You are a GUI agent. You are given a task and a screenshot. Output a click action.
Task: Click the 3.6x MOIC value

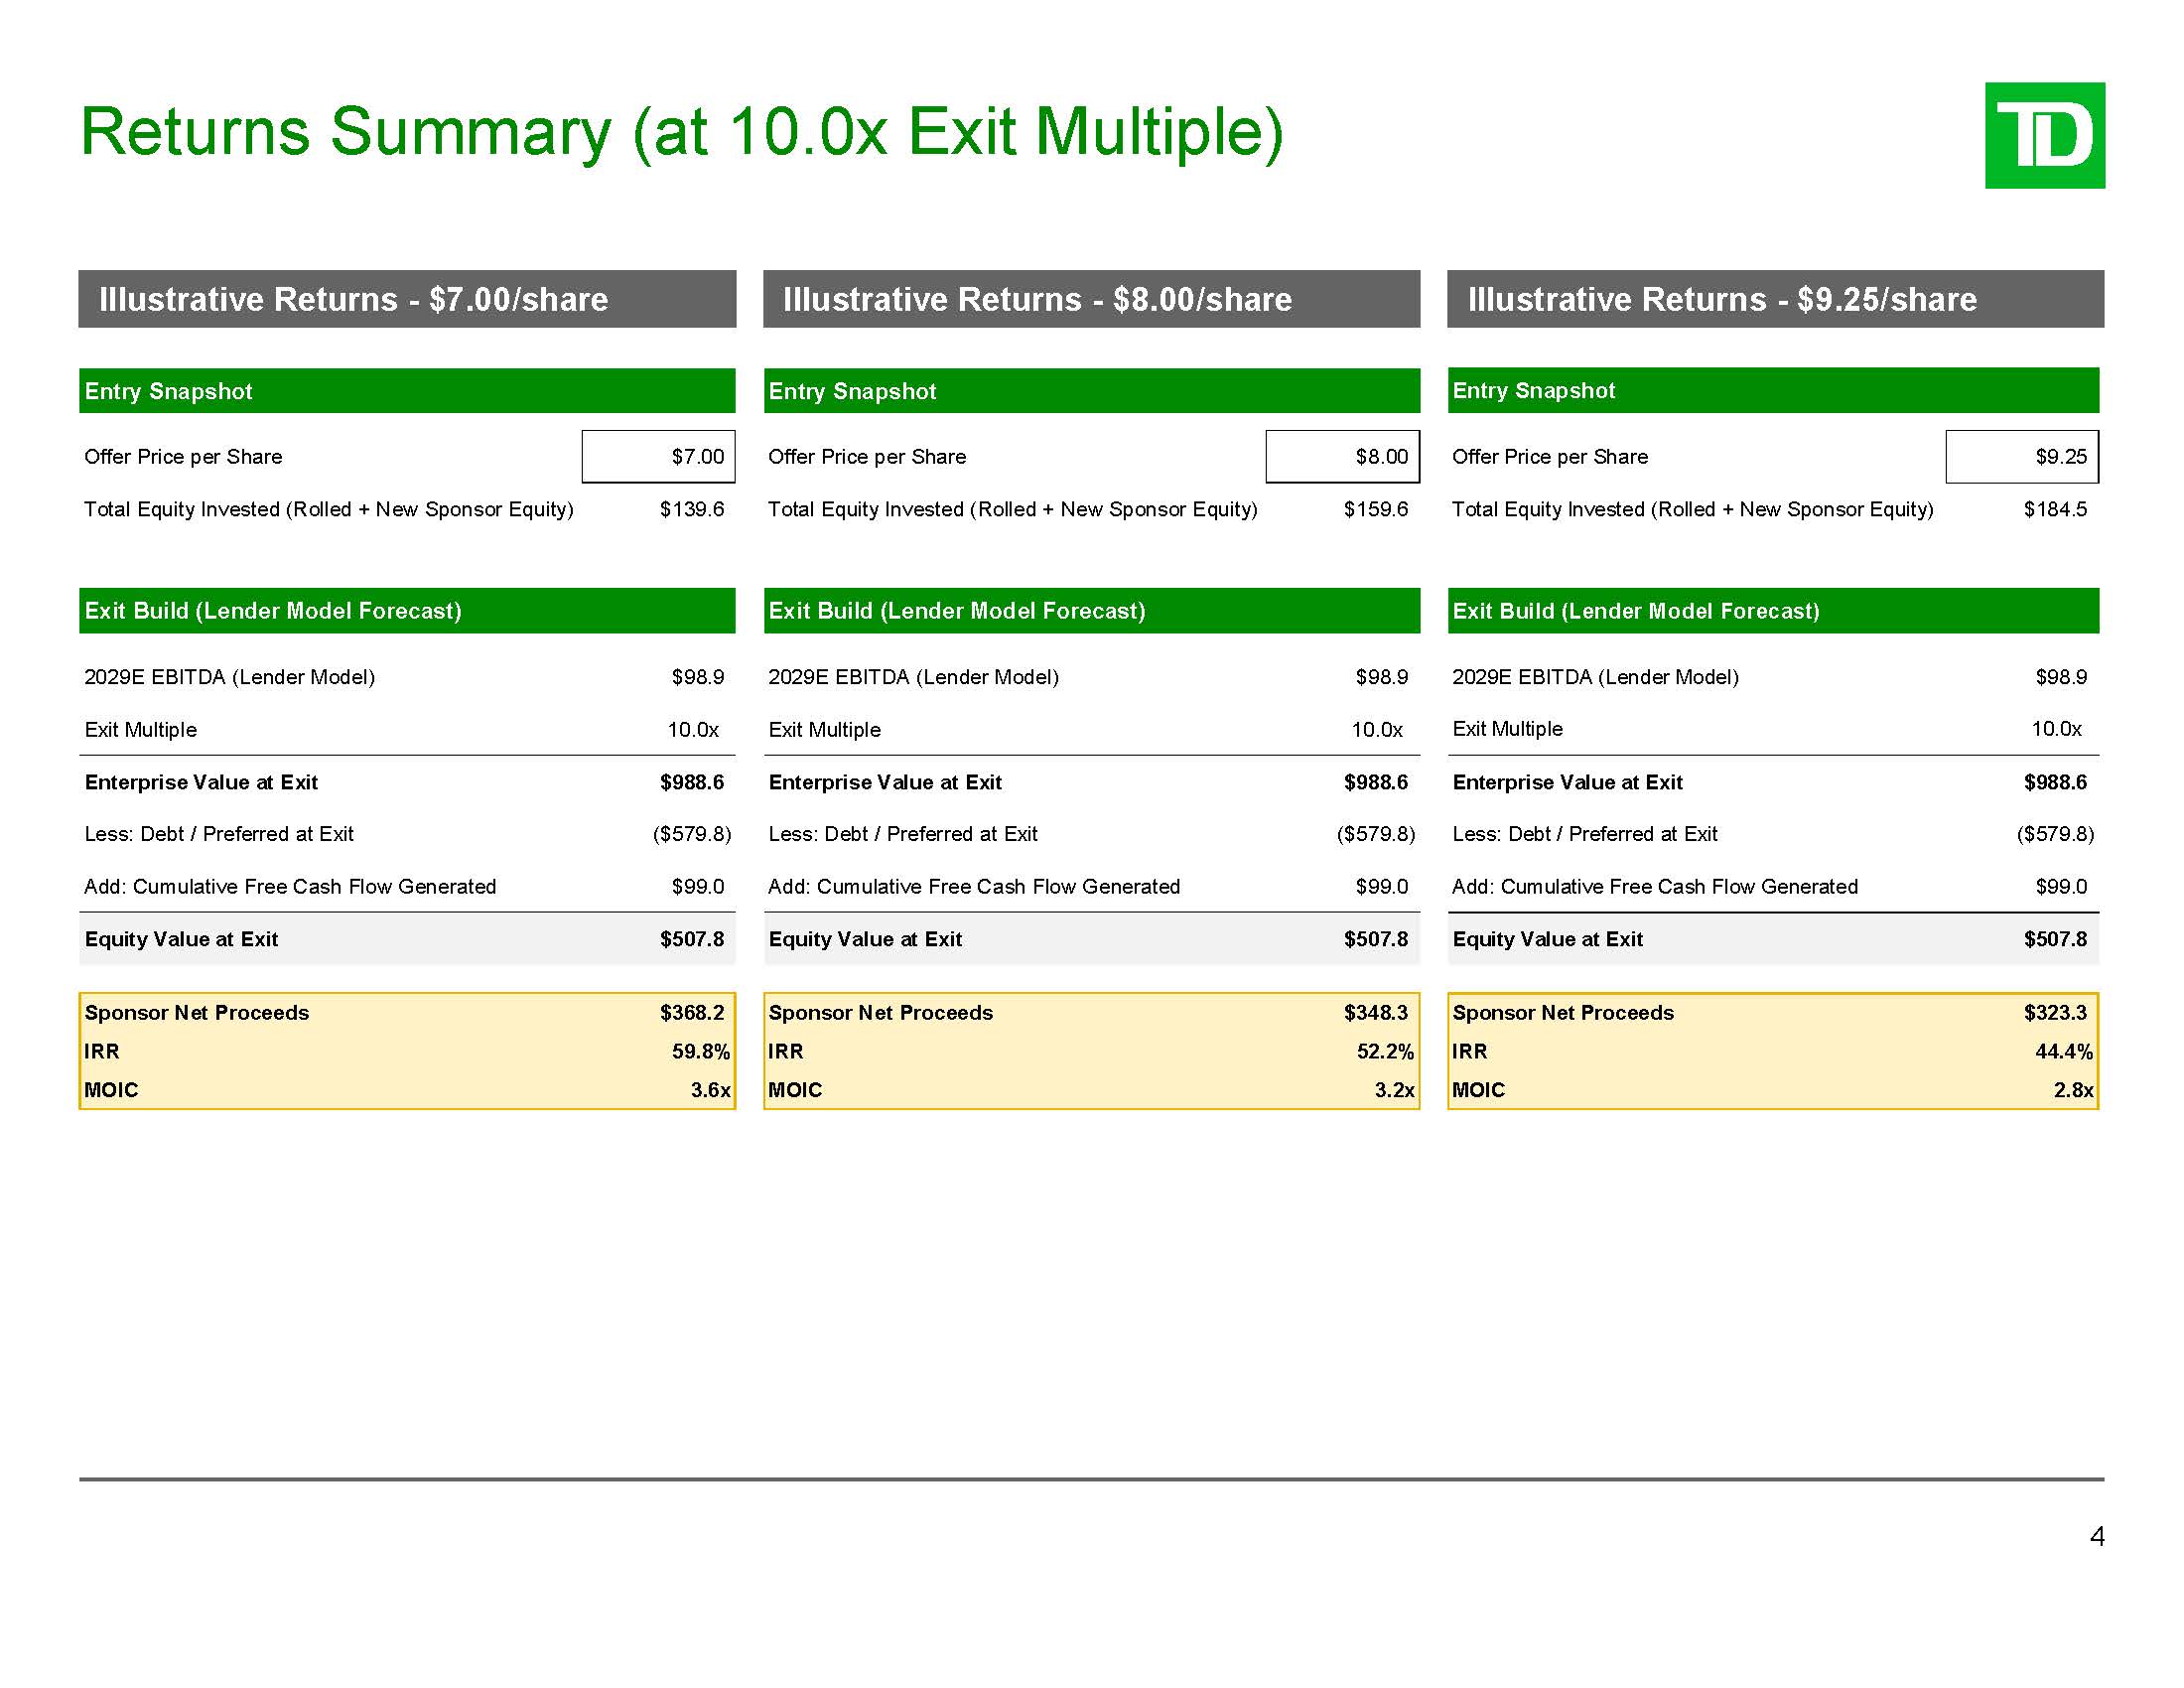(x=710, y=1091)
